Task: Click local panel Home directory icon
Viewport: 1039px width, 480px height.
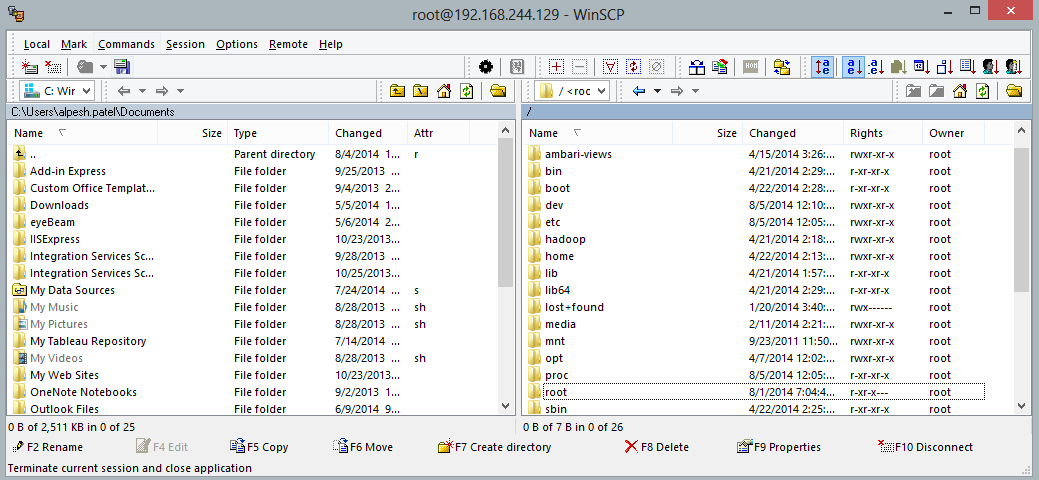Action: pyautogui.click(x=444, y=91)
